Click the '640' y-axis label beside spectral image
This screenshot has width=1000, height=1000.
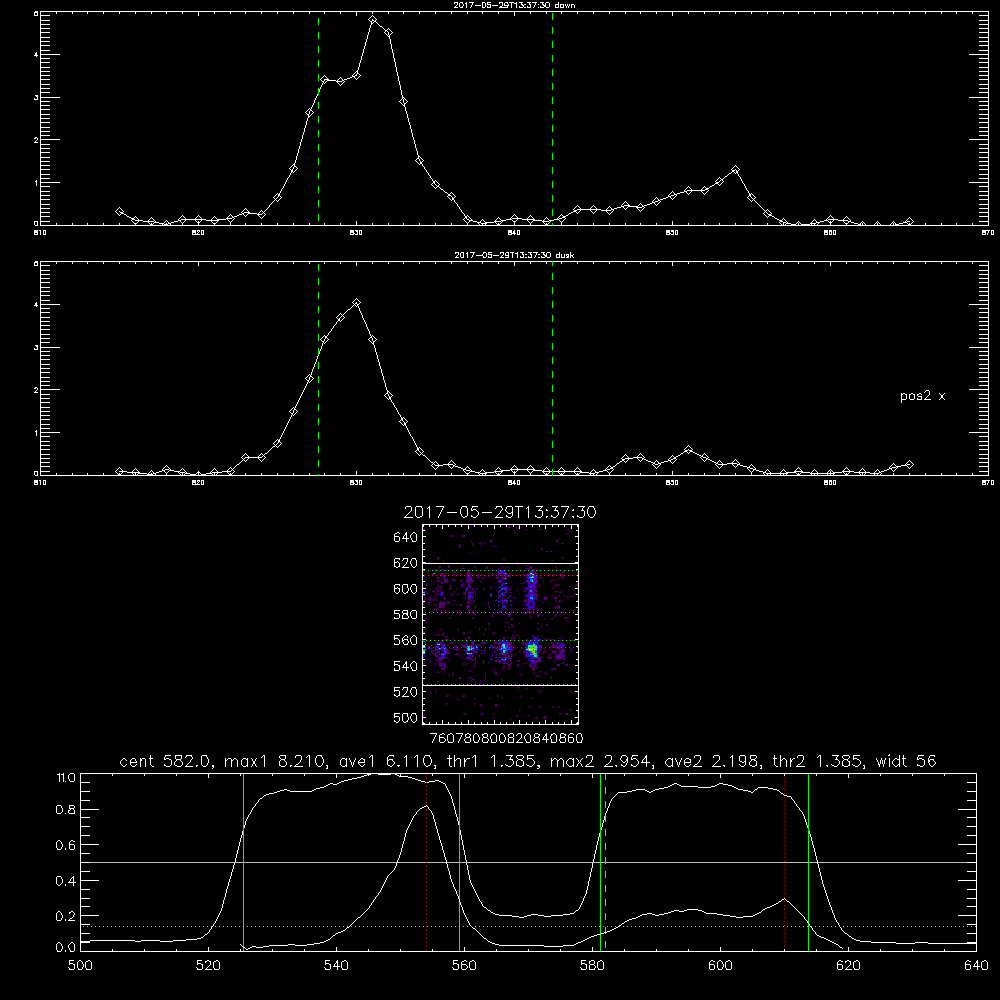(406, 538)
